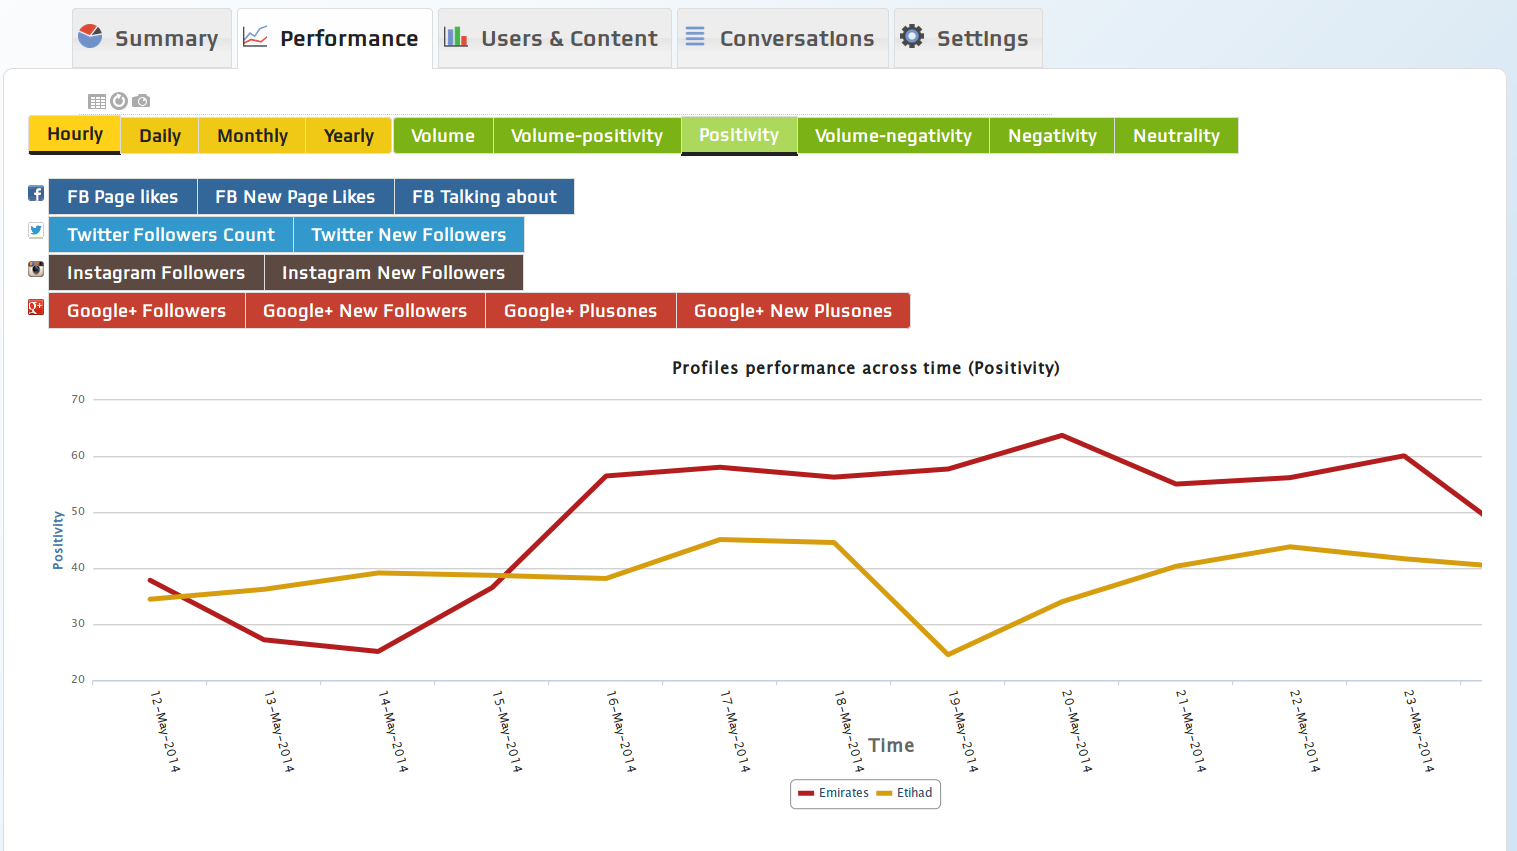This screenshot has width=1517, height=851.
Task: Switch to Monthly time granularity
Action: click(x=252, y=136)
